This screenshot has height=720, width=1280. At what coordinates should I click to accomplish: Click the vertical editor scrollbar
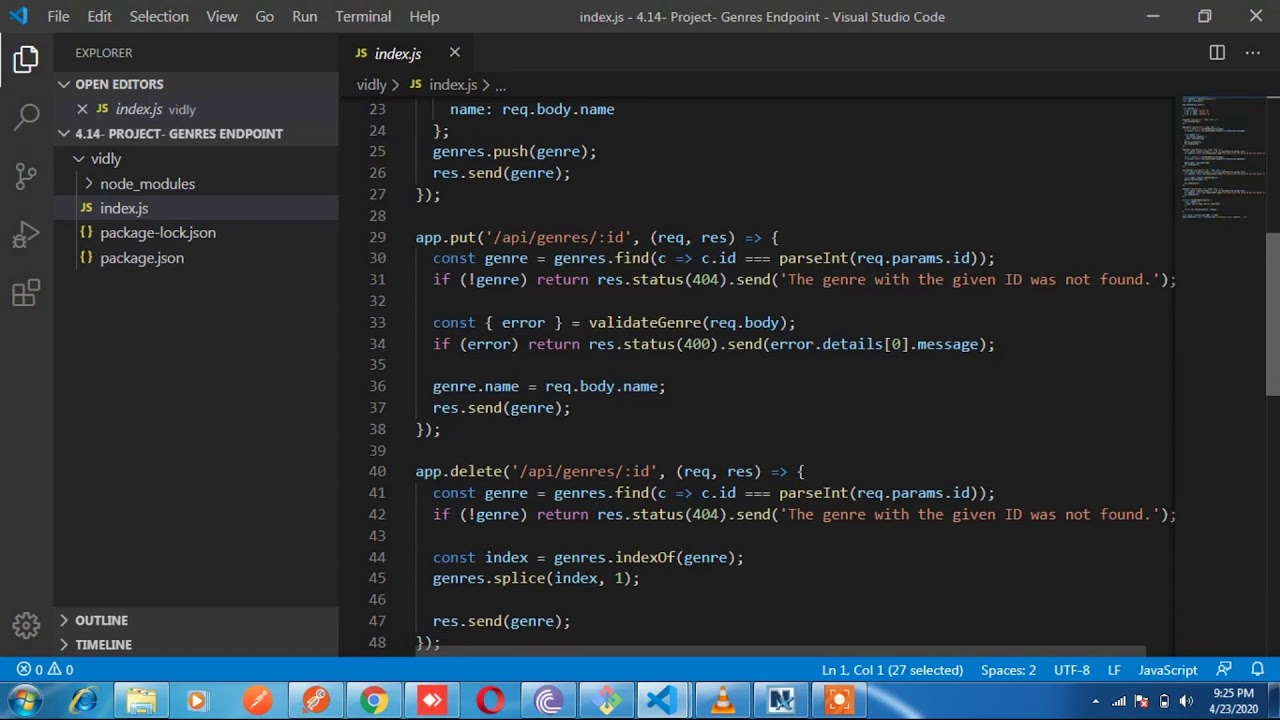pyautogui.click(x=1273, y=314)
